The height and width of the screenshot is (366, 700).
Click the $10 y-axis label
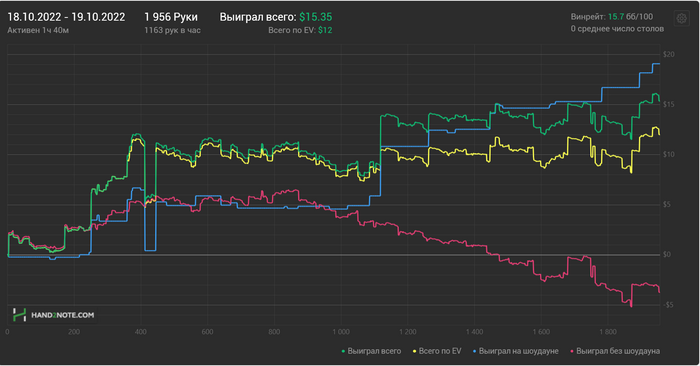coord(669,154)
